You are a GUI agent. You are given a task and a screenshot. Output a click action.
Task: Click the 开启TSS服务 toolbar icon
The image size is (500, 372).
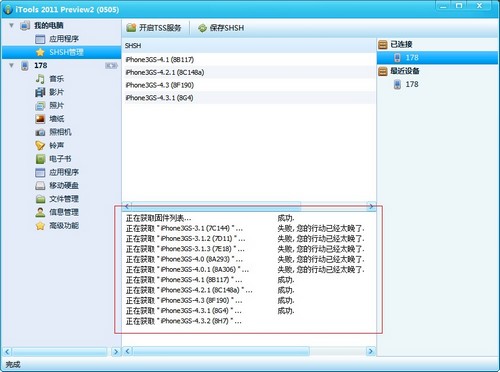click(131, 28)
